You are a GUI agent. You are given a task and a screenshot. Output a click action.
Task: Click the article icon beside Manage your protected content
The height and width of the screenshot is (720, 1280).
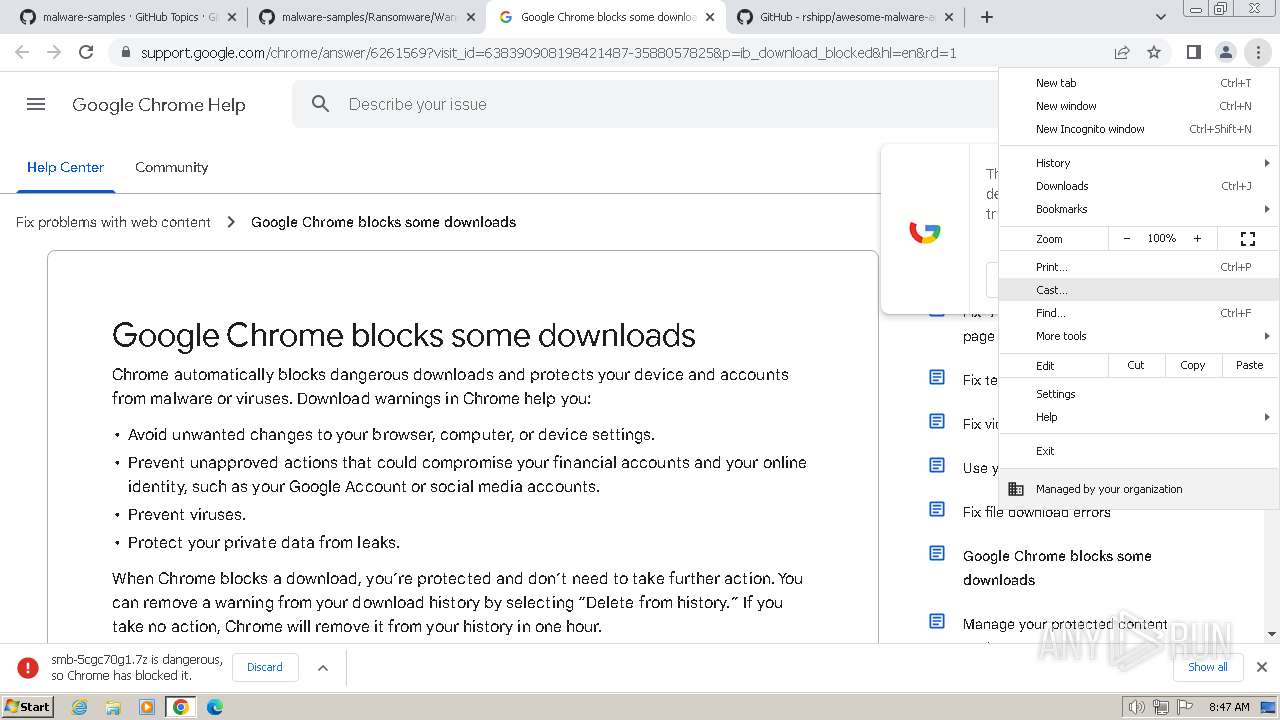coord(937,621)
